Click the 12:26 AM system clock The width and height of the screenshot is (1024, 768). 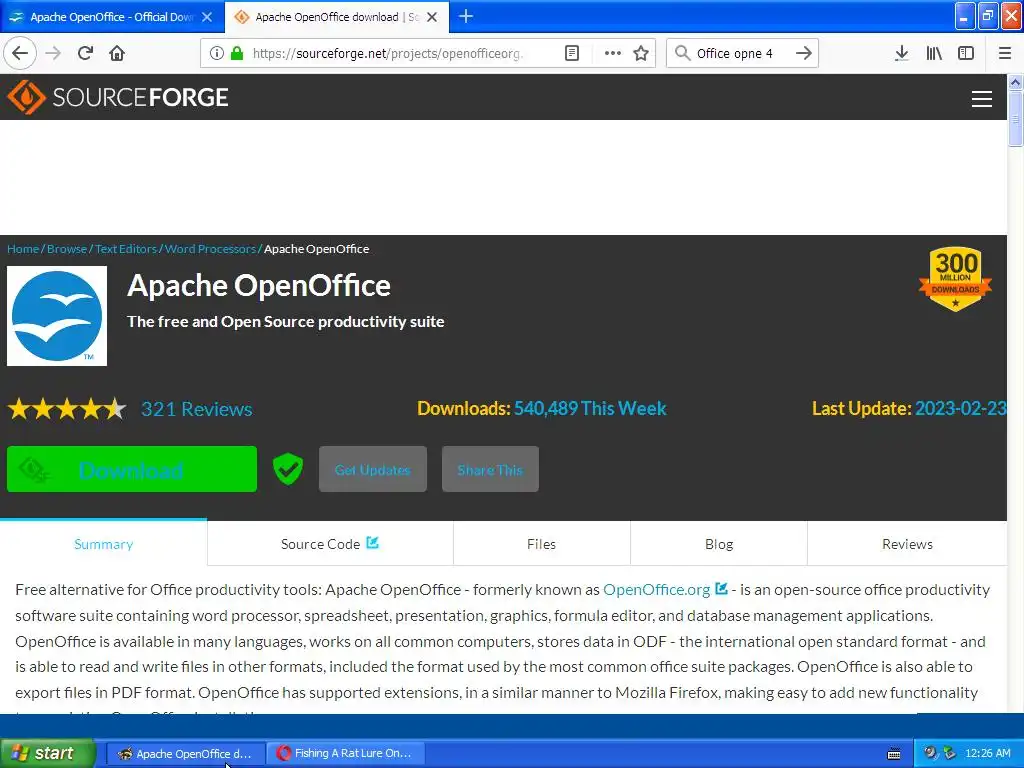[987, 753]
